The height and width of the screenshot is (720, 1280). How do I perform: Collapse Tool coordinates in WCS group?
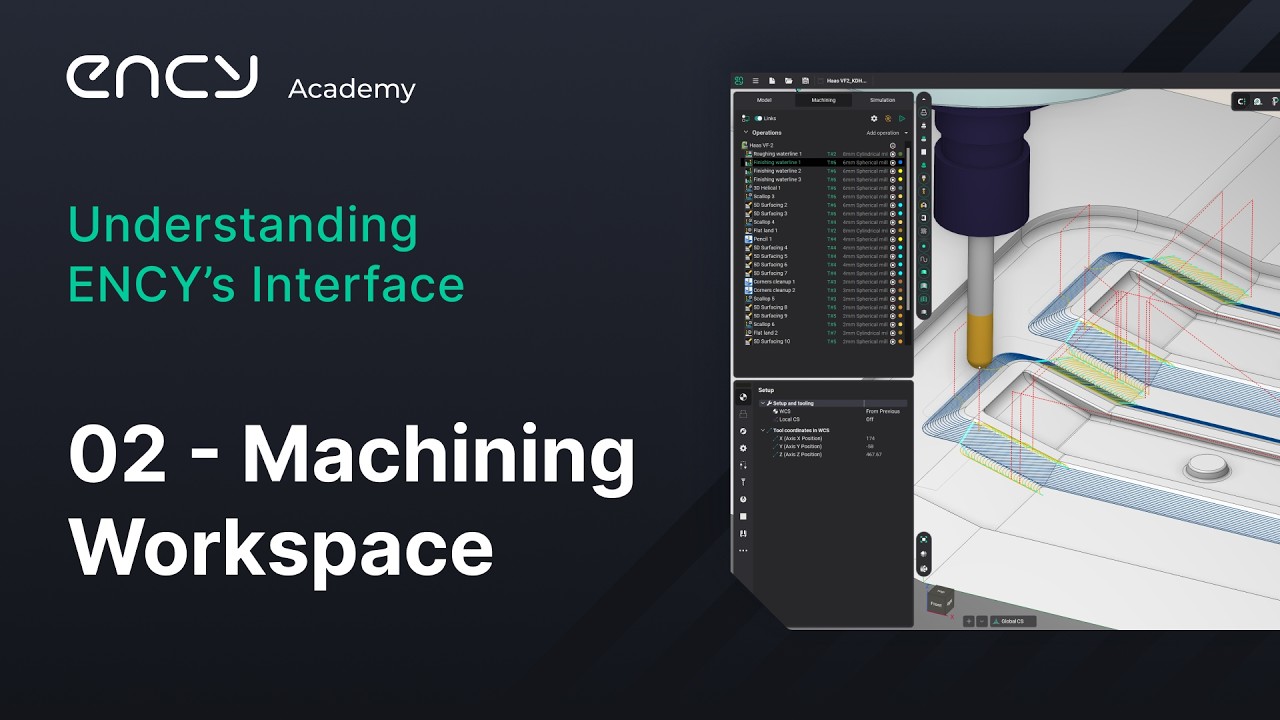click(x=762, y=430)
